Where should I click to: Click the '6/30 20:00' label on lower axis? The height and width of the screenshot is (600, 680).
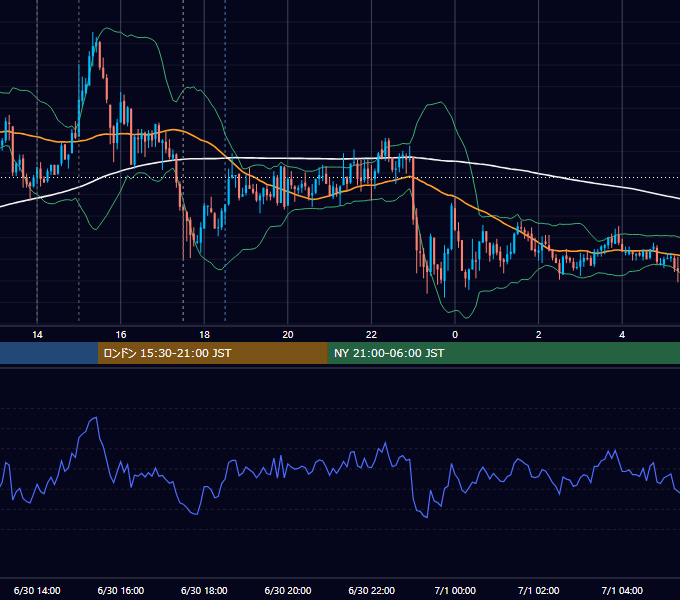click(x=288, y=590)
